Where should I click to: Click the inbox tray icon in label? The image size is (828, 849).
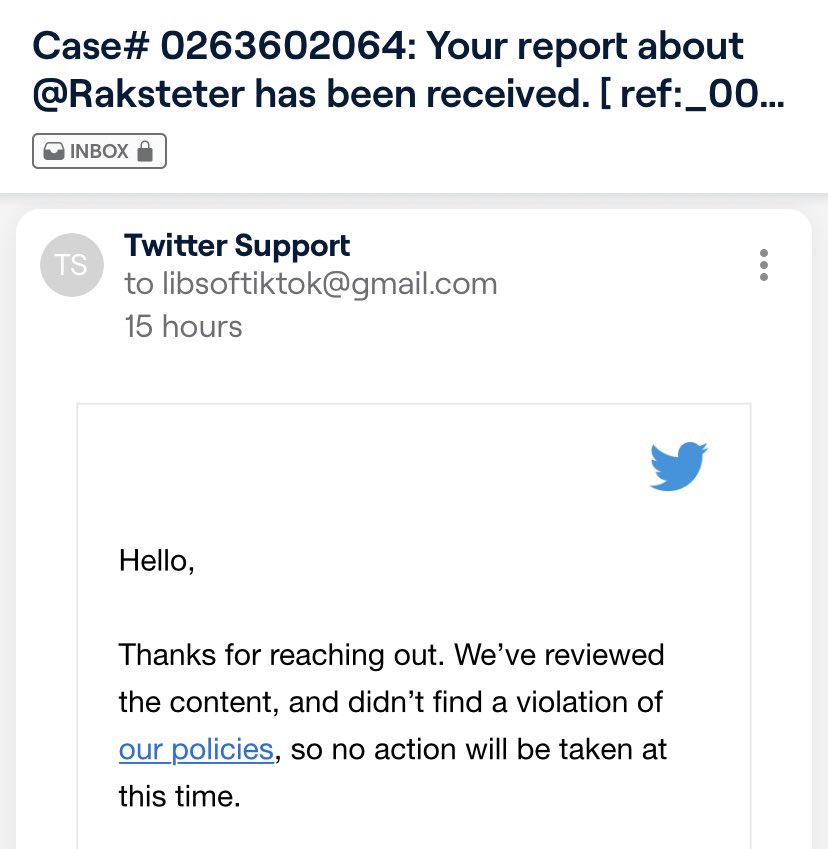(54, 152)
